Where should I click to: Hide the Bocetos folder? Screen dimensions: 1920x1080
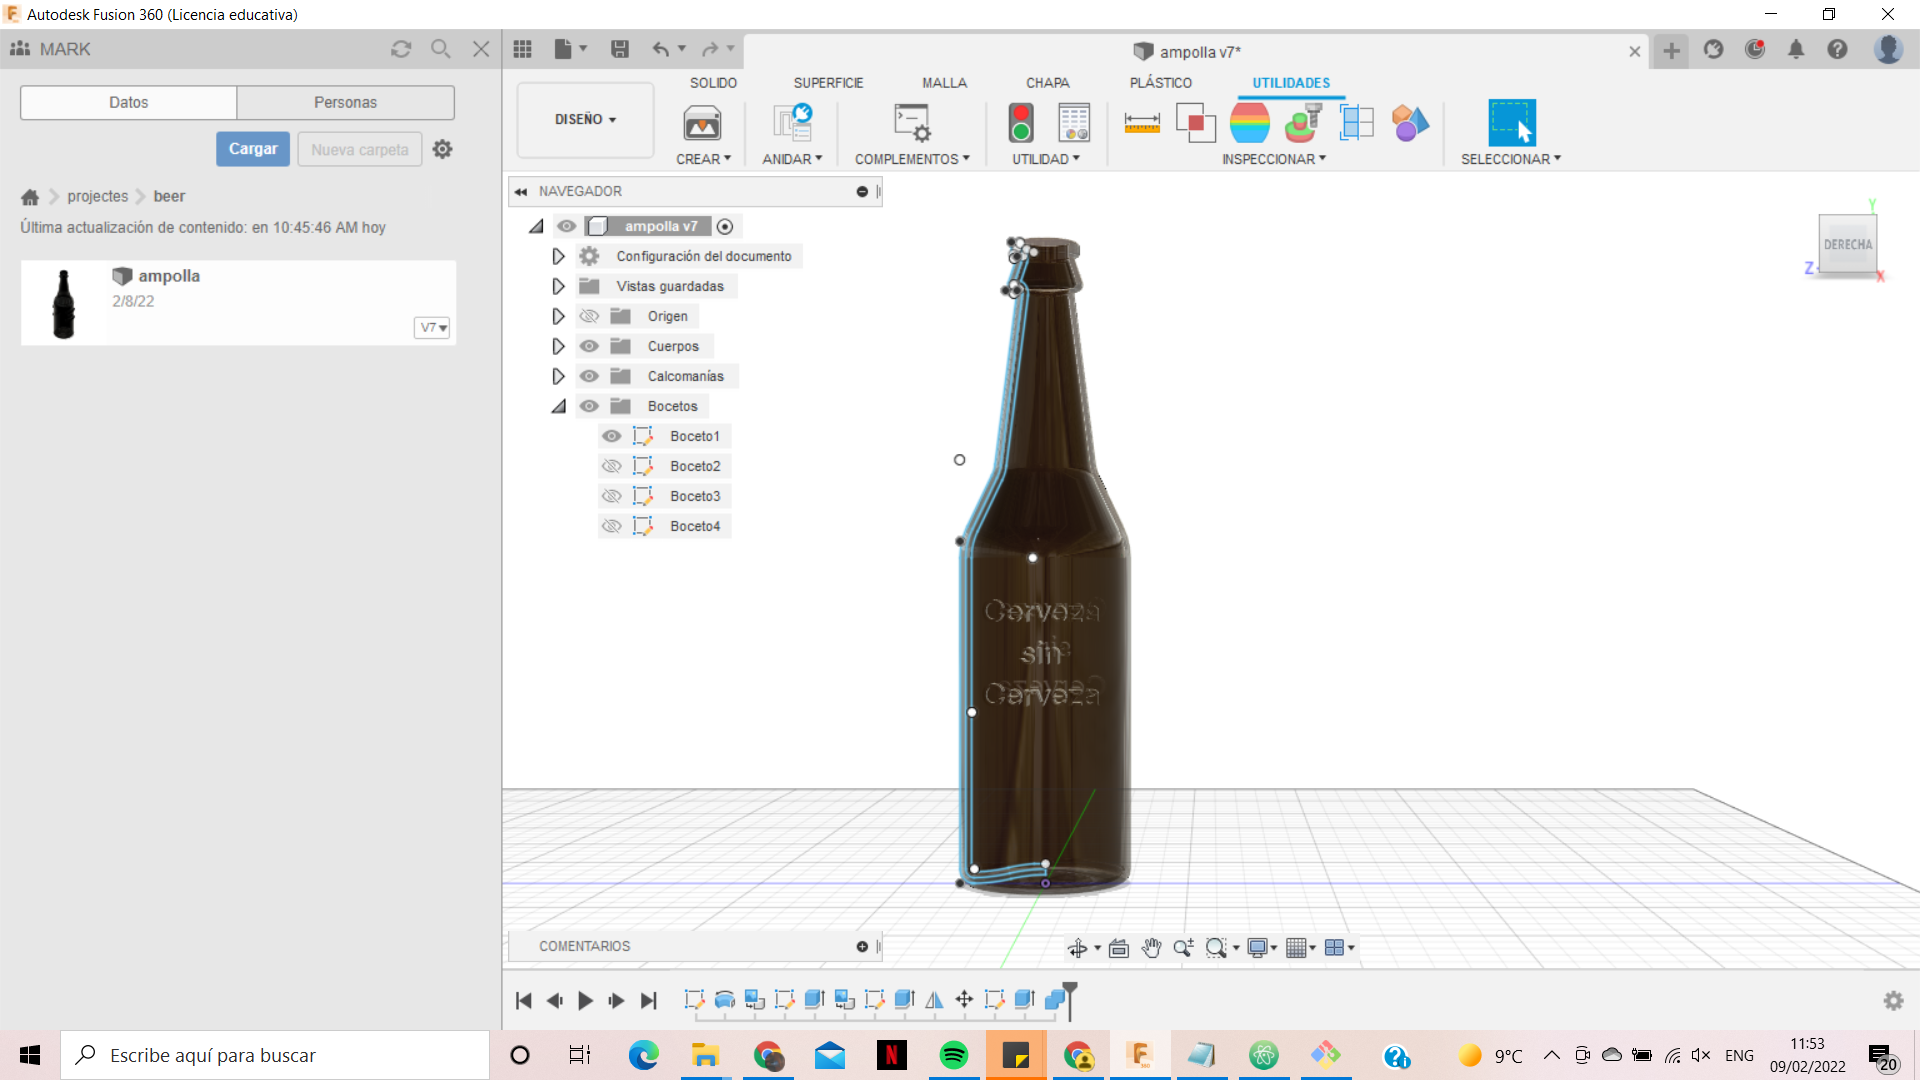pyautogui.click(x=589, y=406)
